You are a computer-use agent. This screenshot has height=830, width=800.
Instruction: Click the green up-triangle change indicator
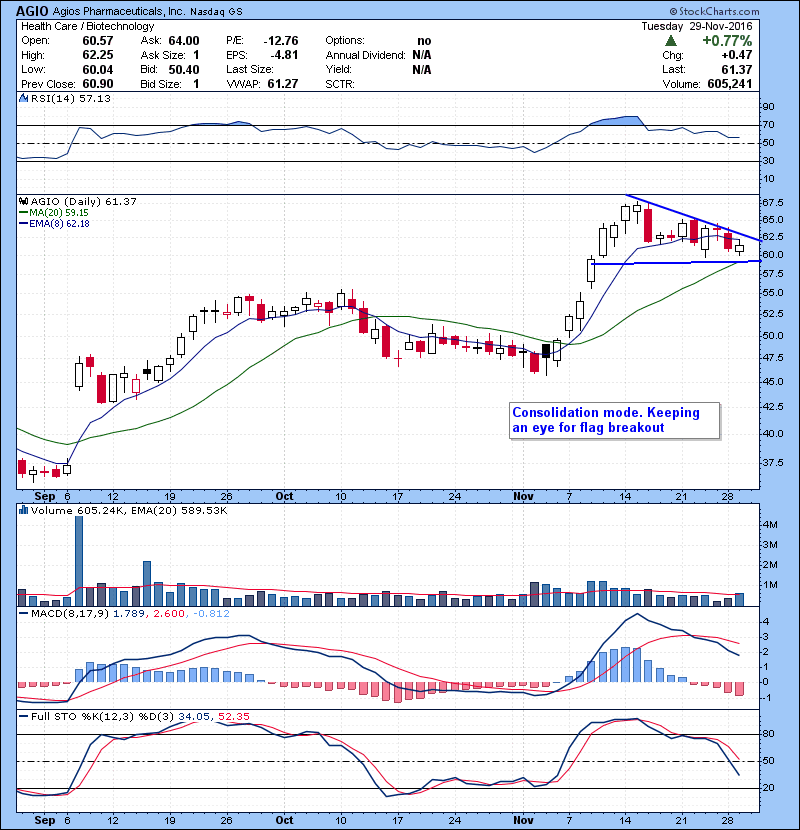point(671,40)
